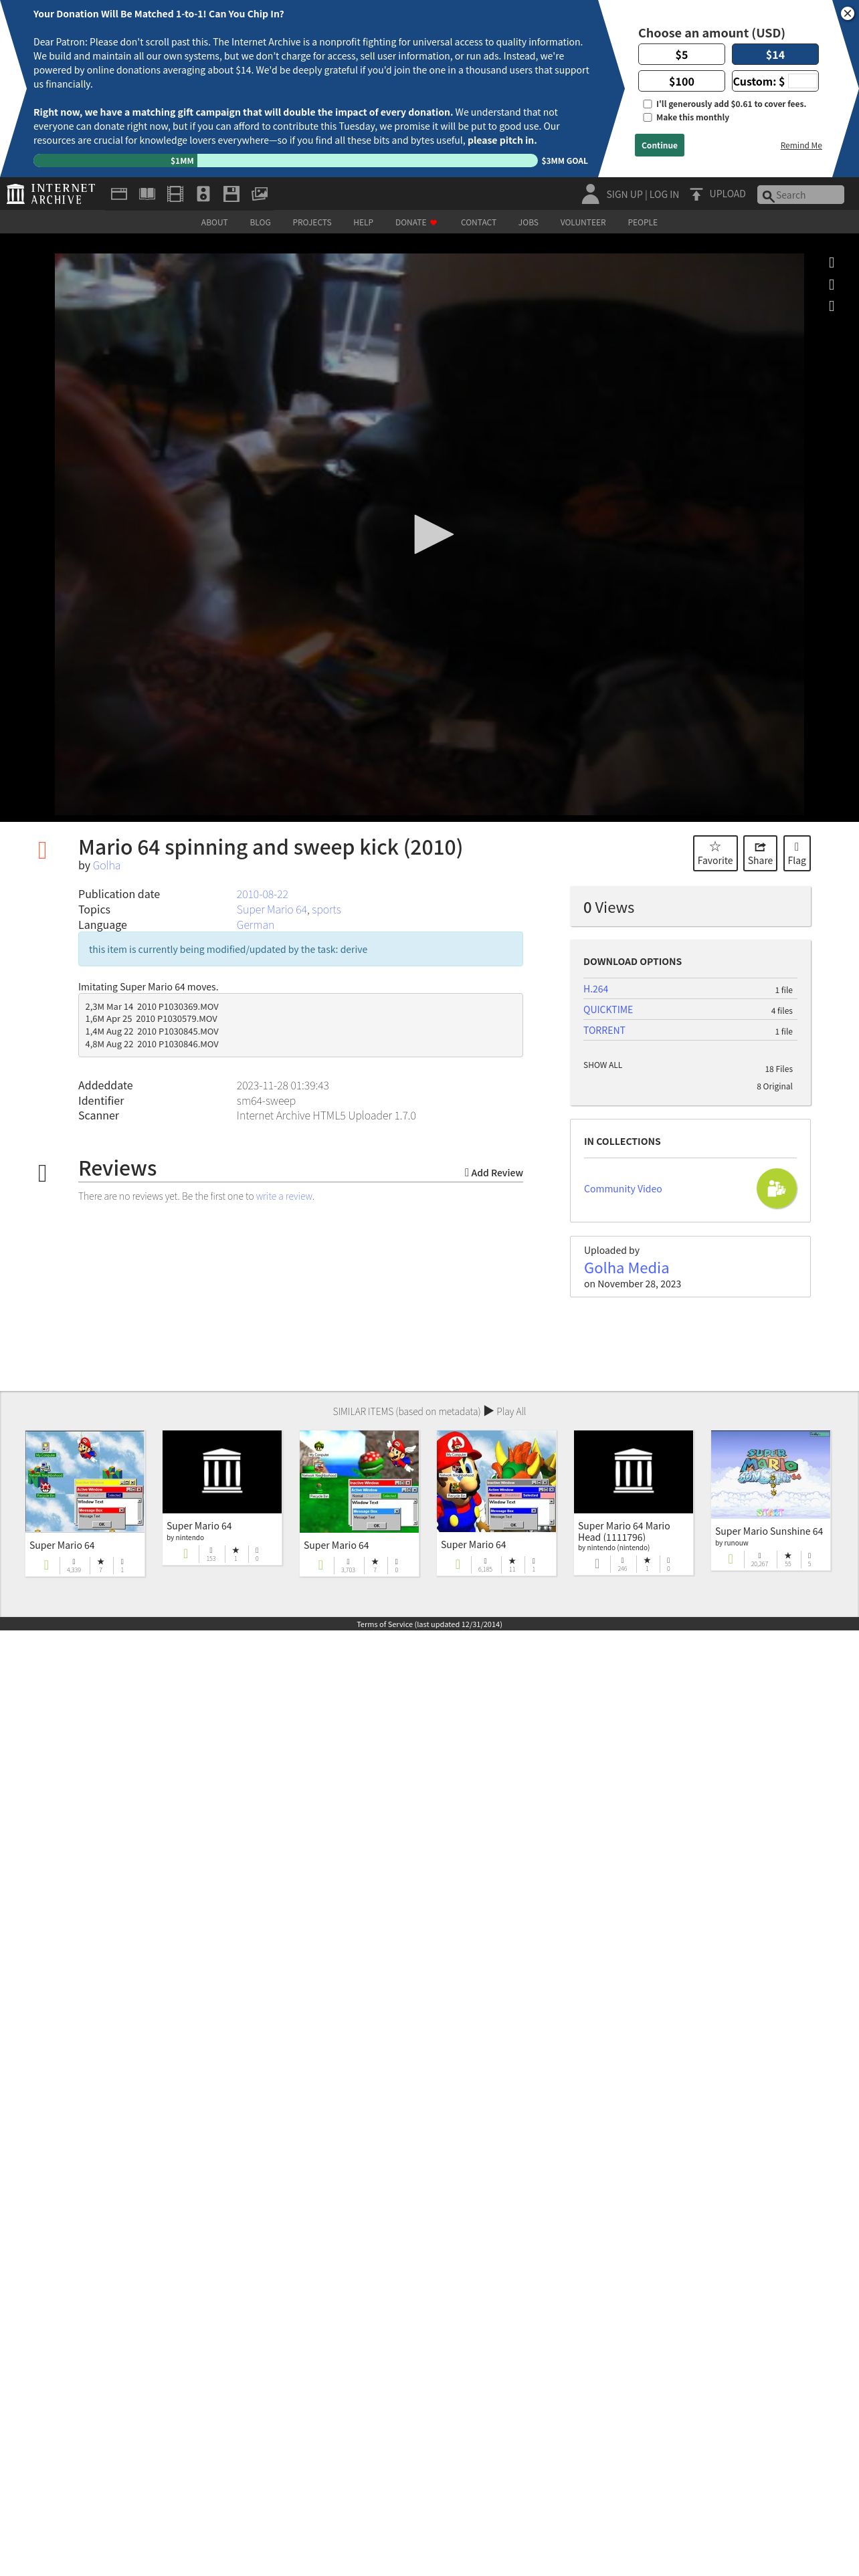Click SIGN UP | LOG IN link

tap(642, 194)
